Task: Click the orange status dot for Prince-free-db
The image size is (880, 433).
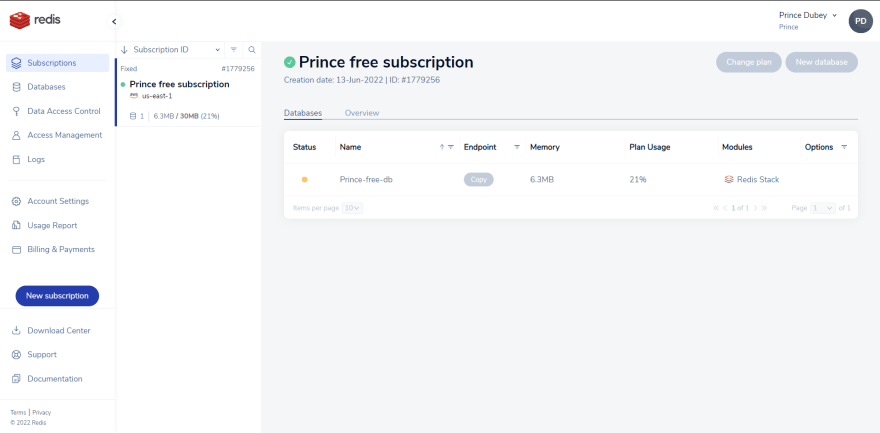Action: [305, 179]
